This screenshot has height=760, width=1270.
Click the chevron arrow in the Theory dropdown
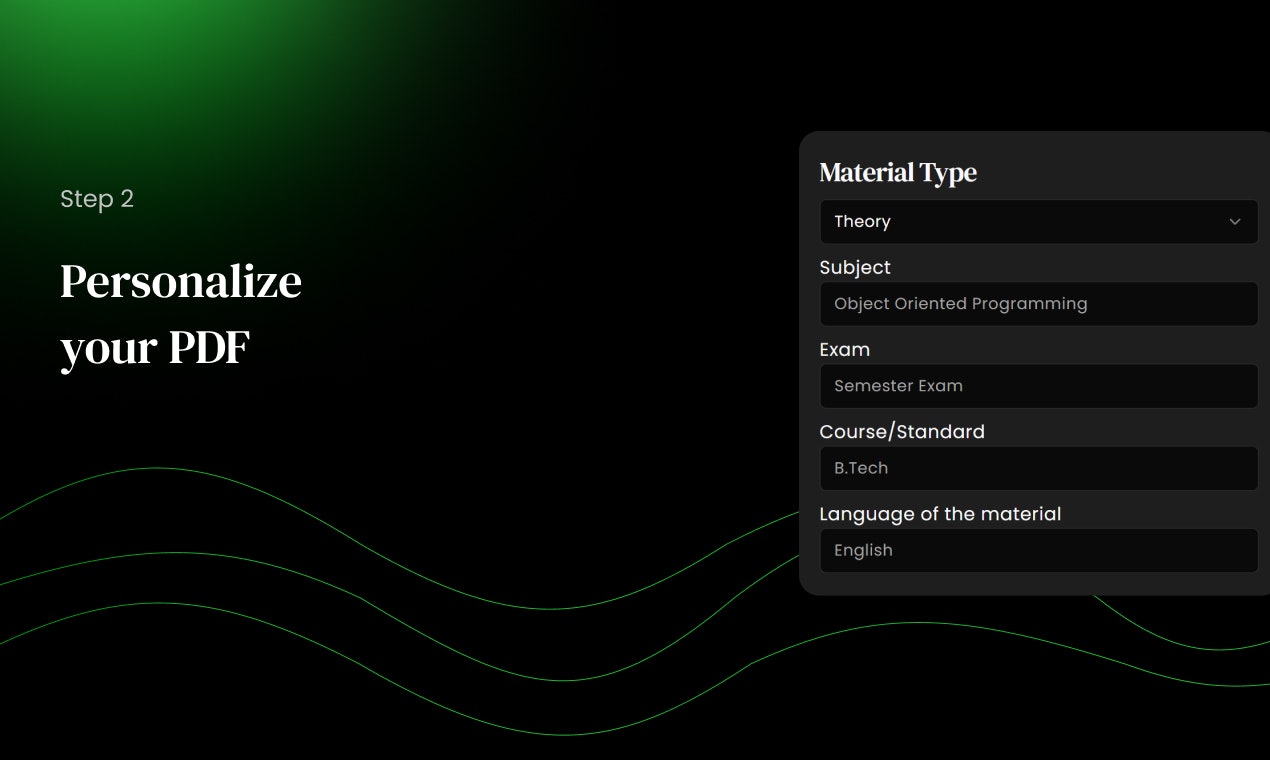[1235, 222]
